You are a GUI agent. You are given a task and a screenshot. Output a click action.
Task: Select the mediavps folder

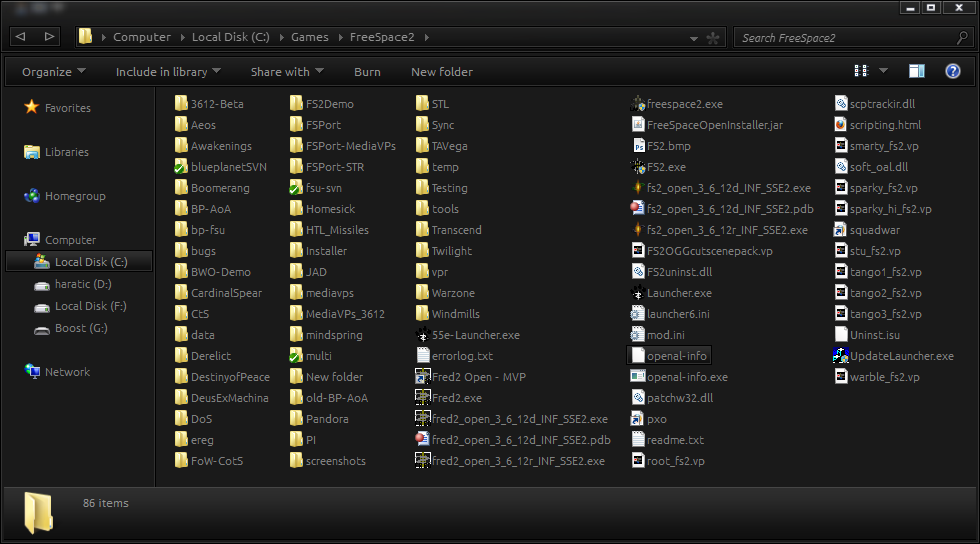point(322,293)
